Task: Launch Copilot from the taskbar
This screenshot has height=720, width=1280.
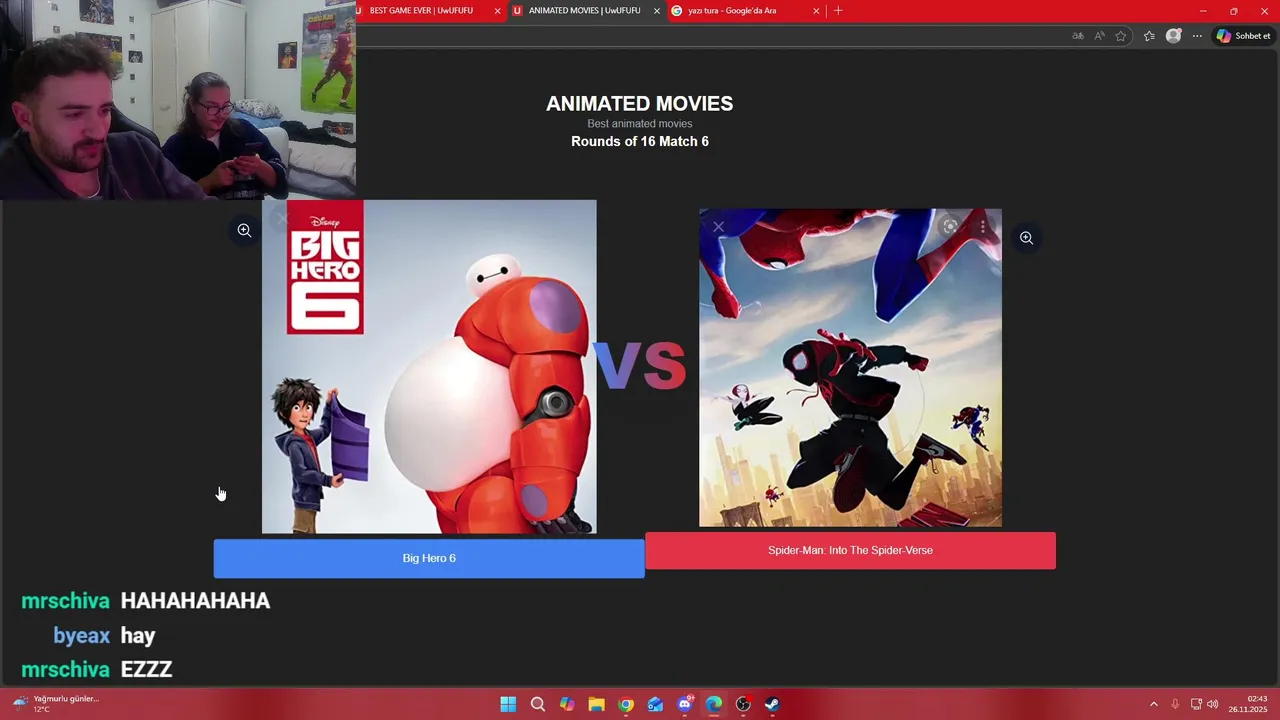Action: point(567,704)
